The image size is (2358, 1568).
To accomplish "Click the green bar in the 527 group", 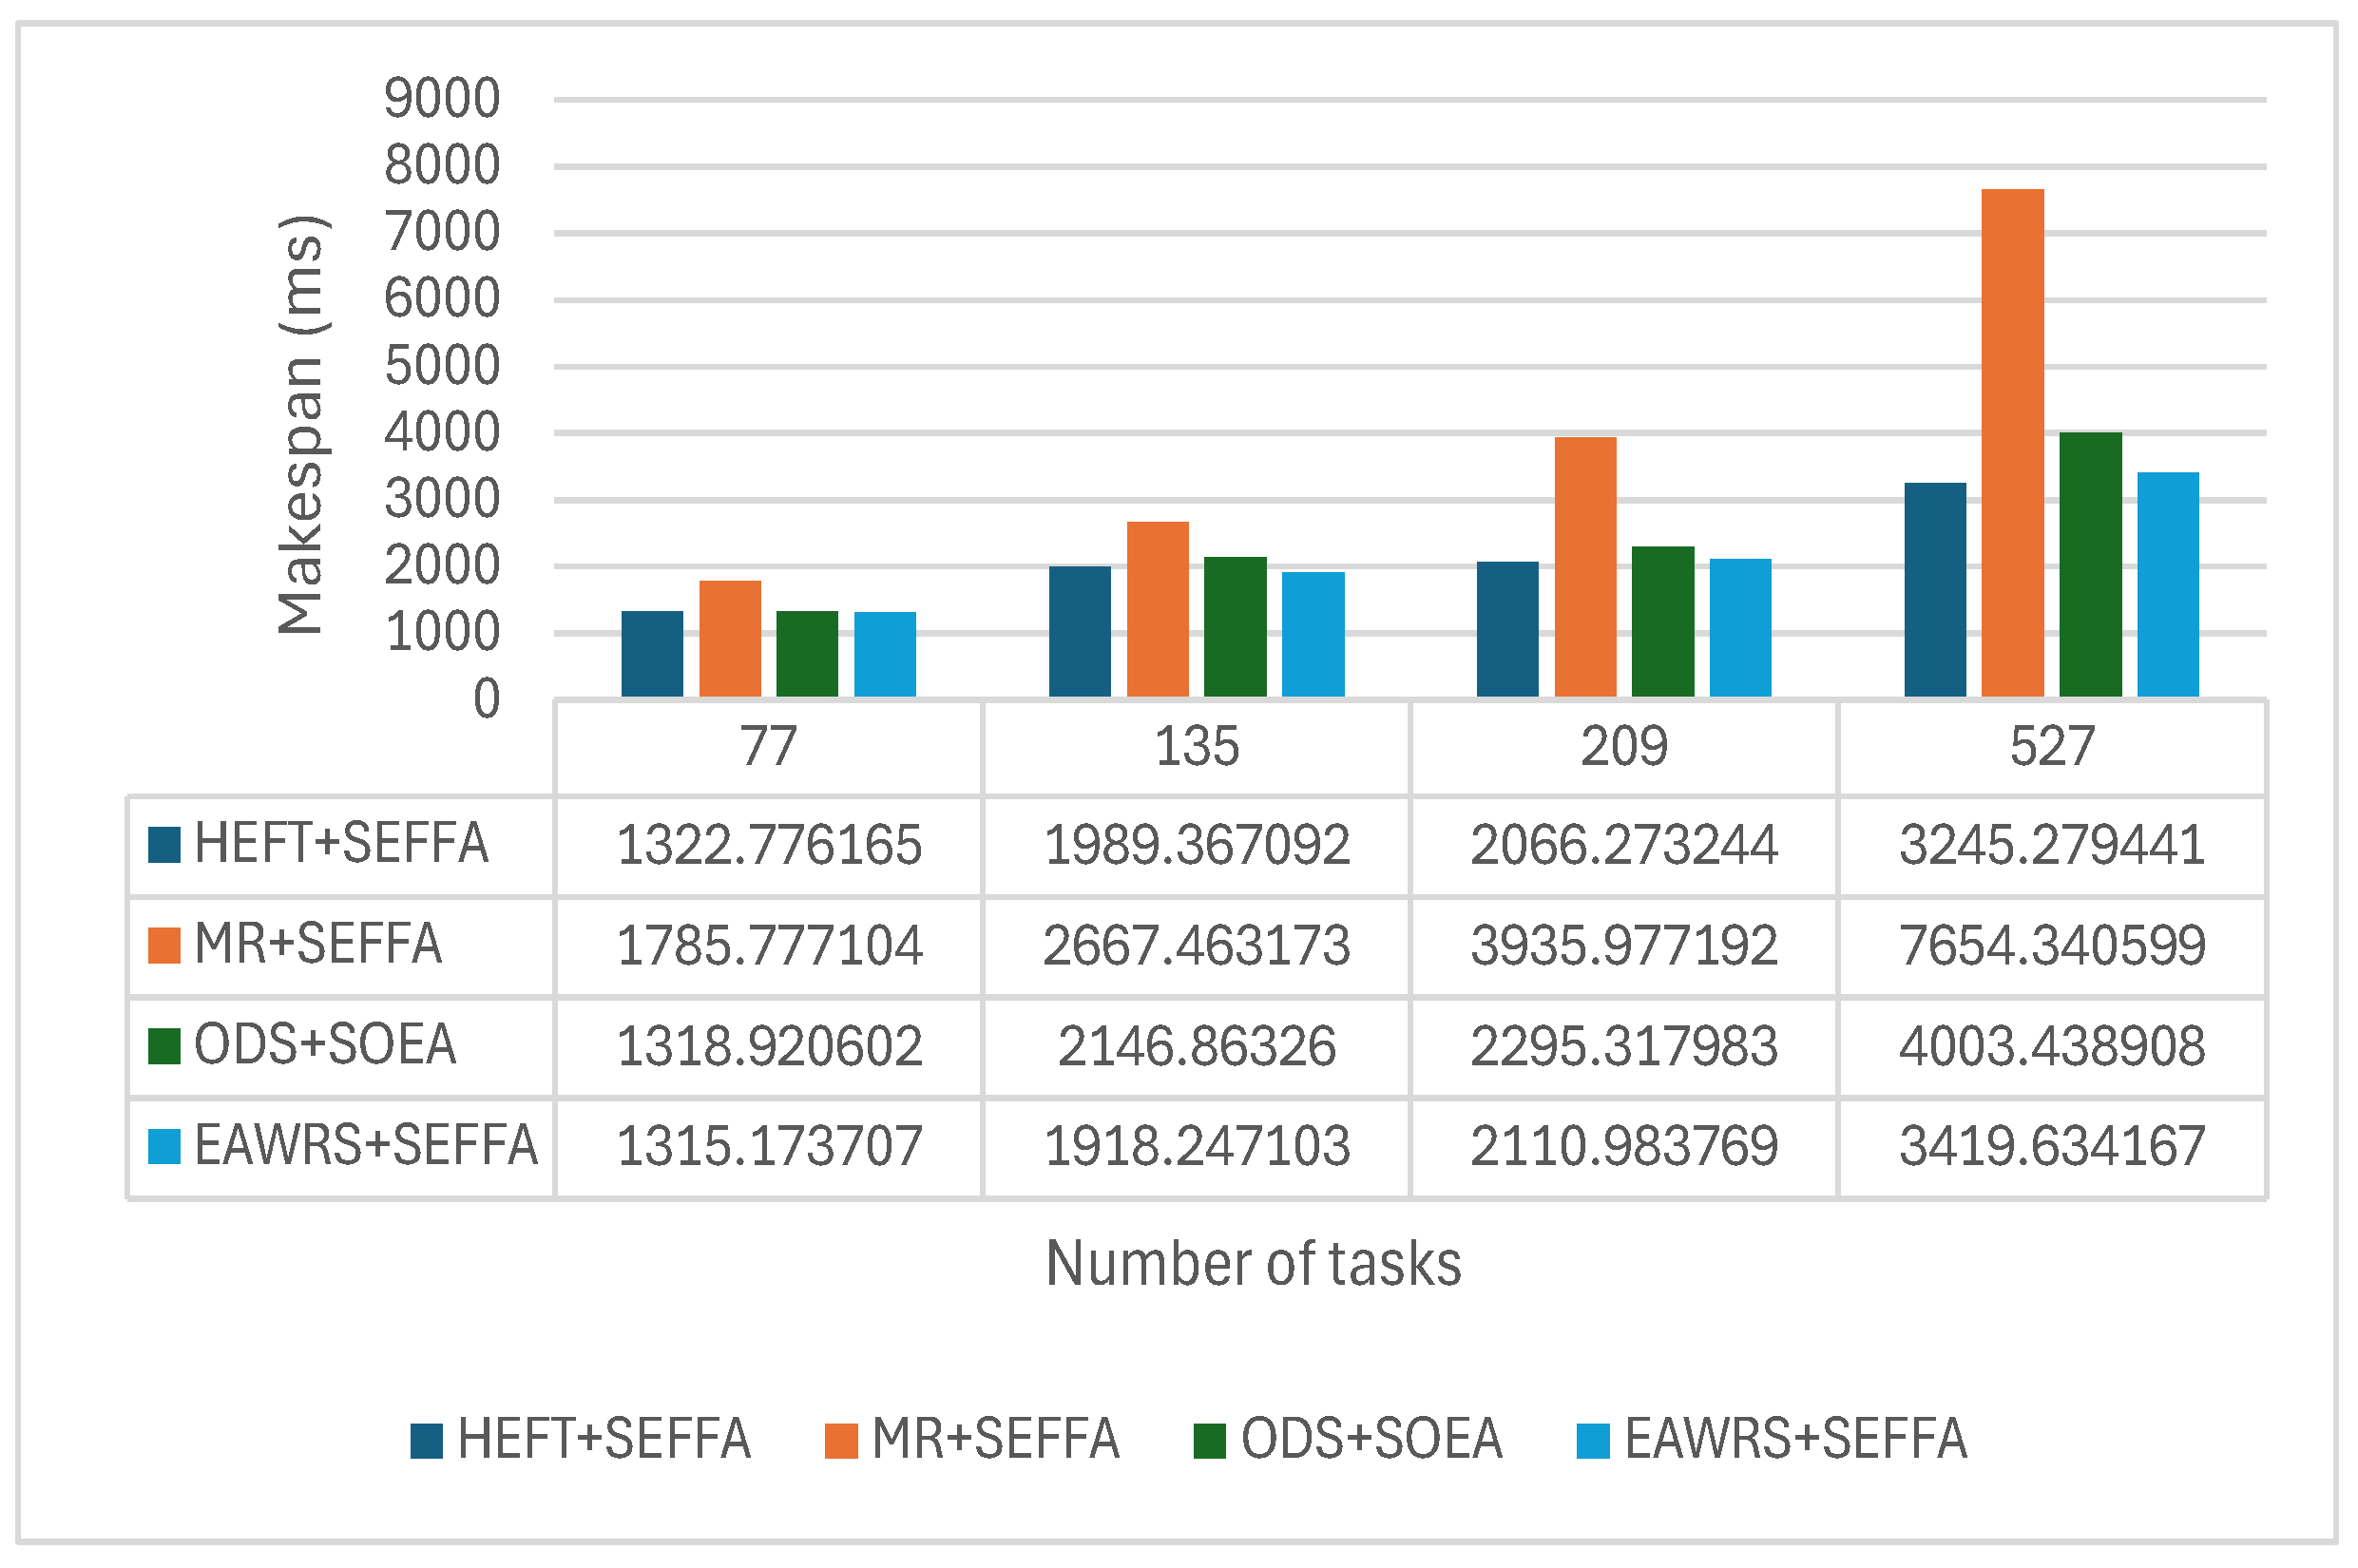I will [x=2090, y=564].
